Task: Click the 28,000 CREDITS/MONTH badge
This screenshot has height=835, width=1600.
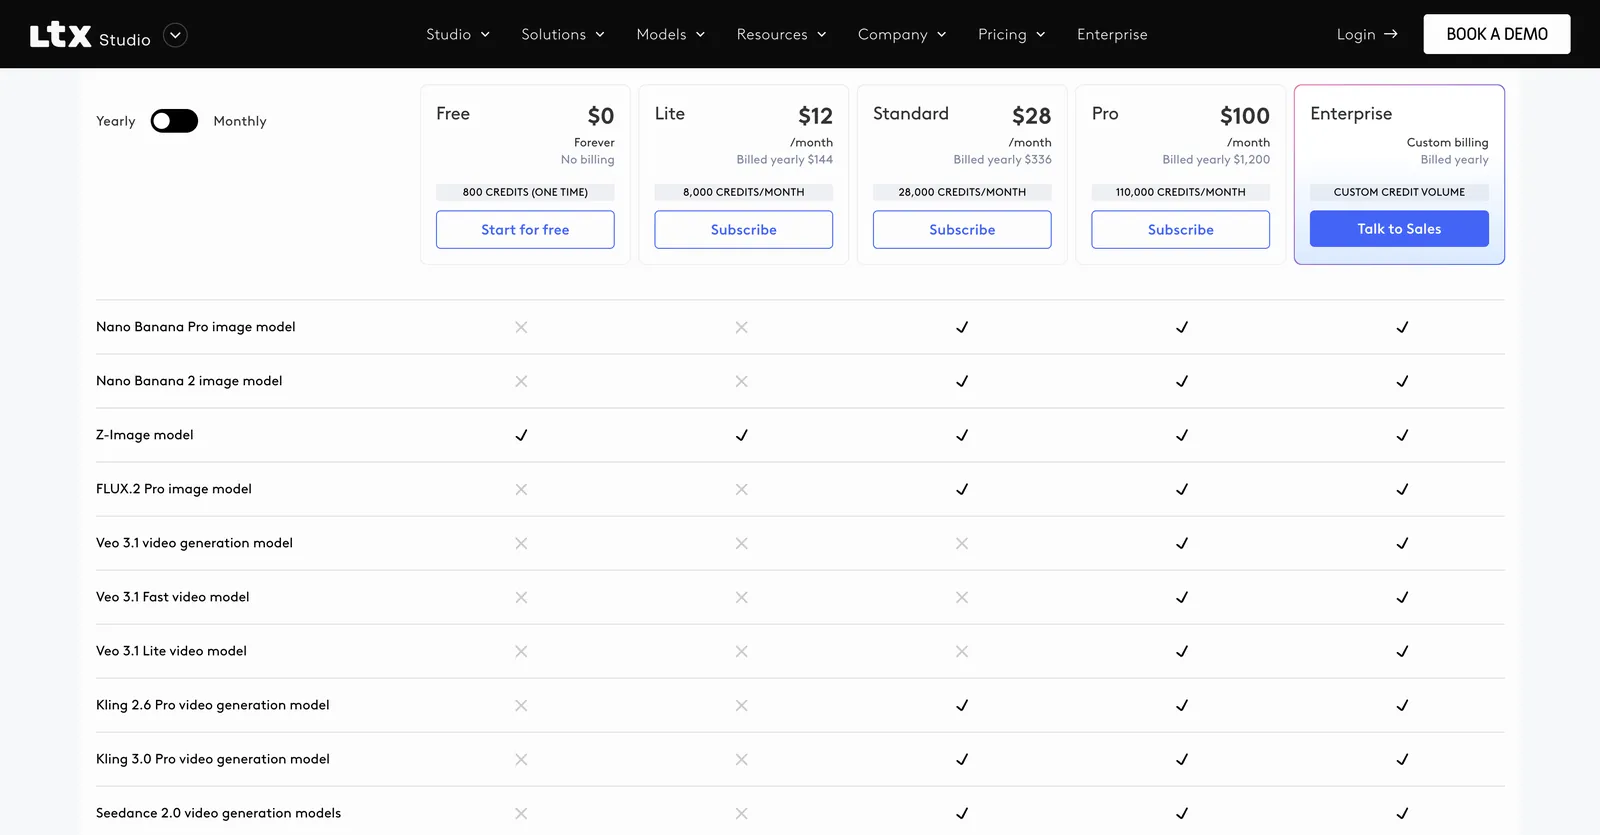Action: pyautogui.click(x=962, y=192)
